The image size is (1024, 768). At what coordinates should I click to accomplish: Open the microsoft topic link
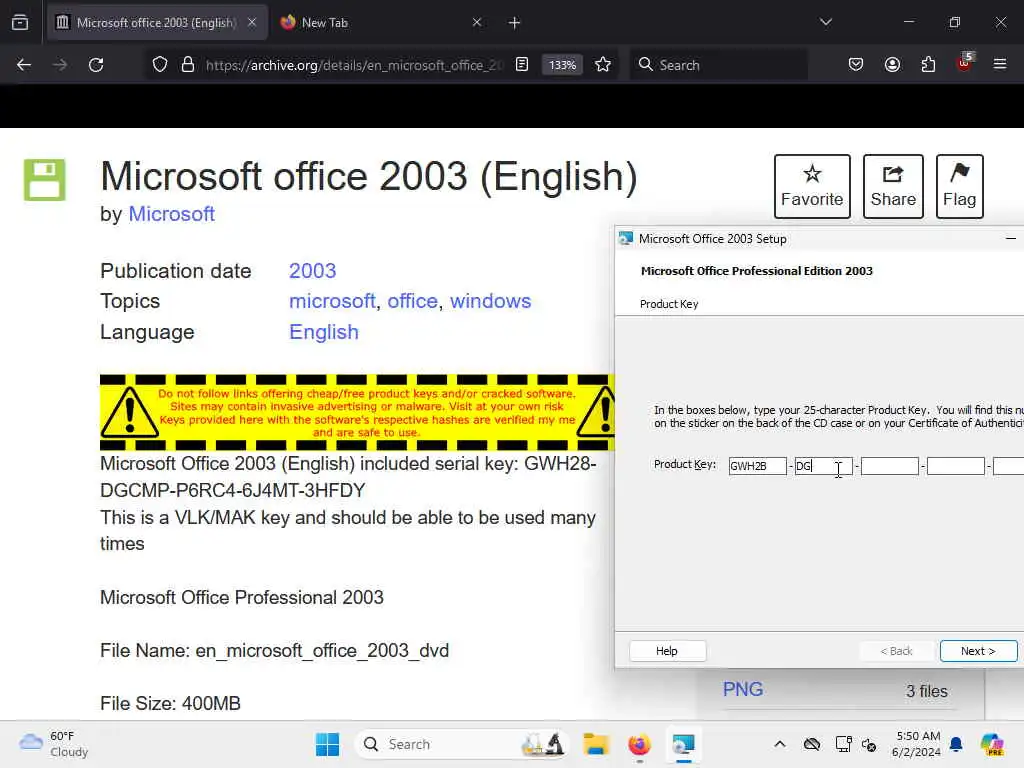pyautogui.click(x=332, y=301)
